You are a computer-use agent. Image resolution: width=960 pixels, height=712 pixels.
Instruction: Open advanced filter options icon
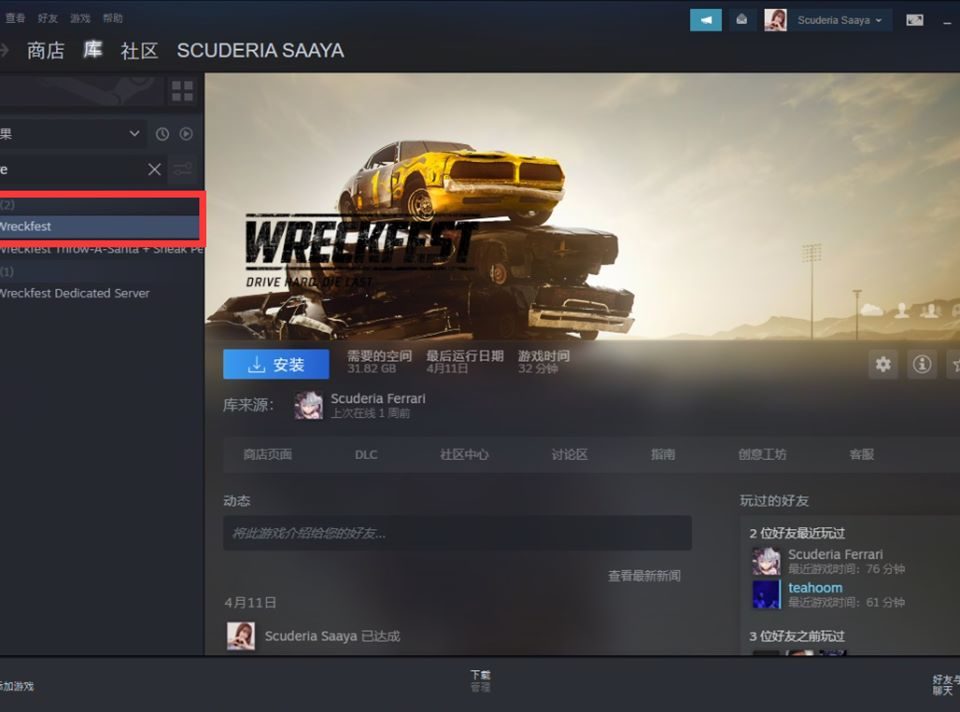(x=182, y=169)
